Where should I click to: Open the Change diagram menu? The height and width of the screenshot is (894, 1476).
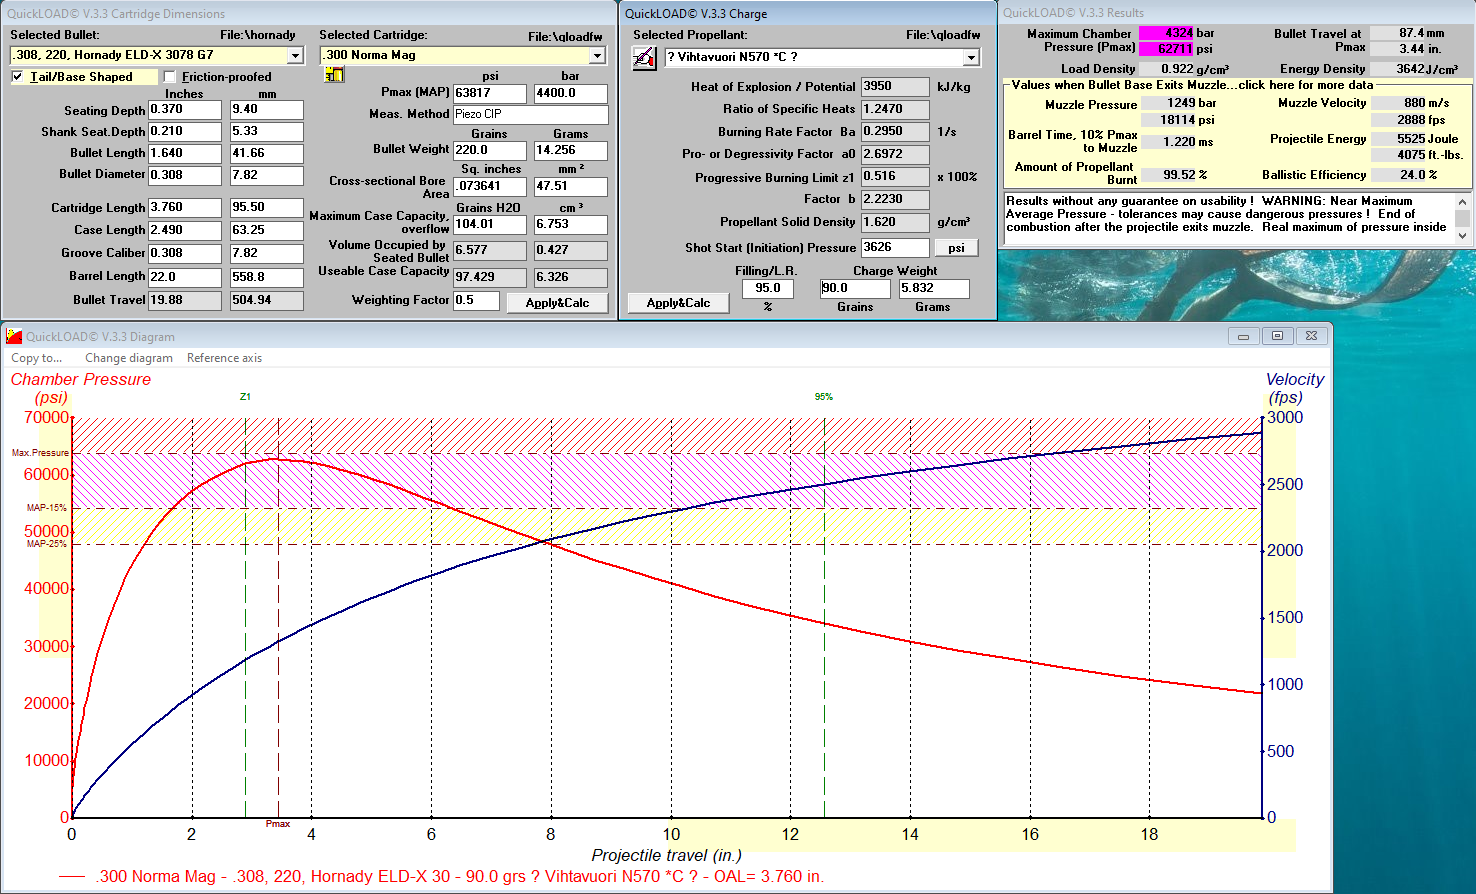[129, 358]
